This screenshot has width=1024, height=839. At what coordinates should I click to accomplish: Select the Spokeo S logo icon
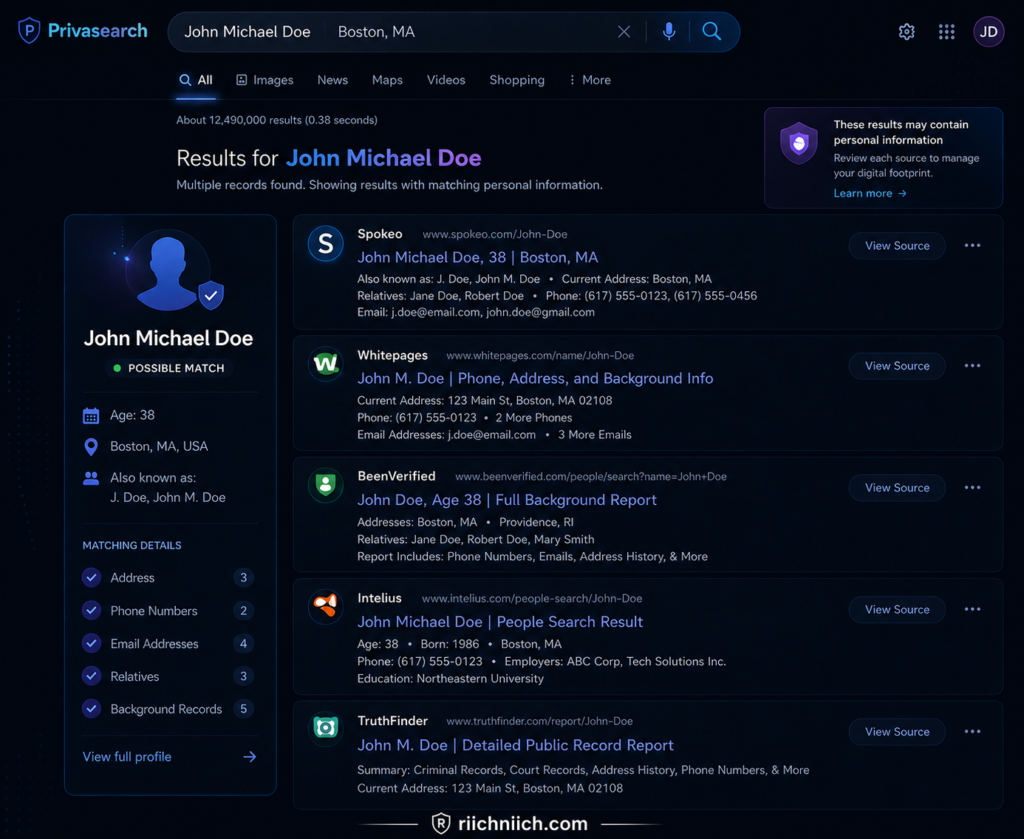tap(325, 244)
